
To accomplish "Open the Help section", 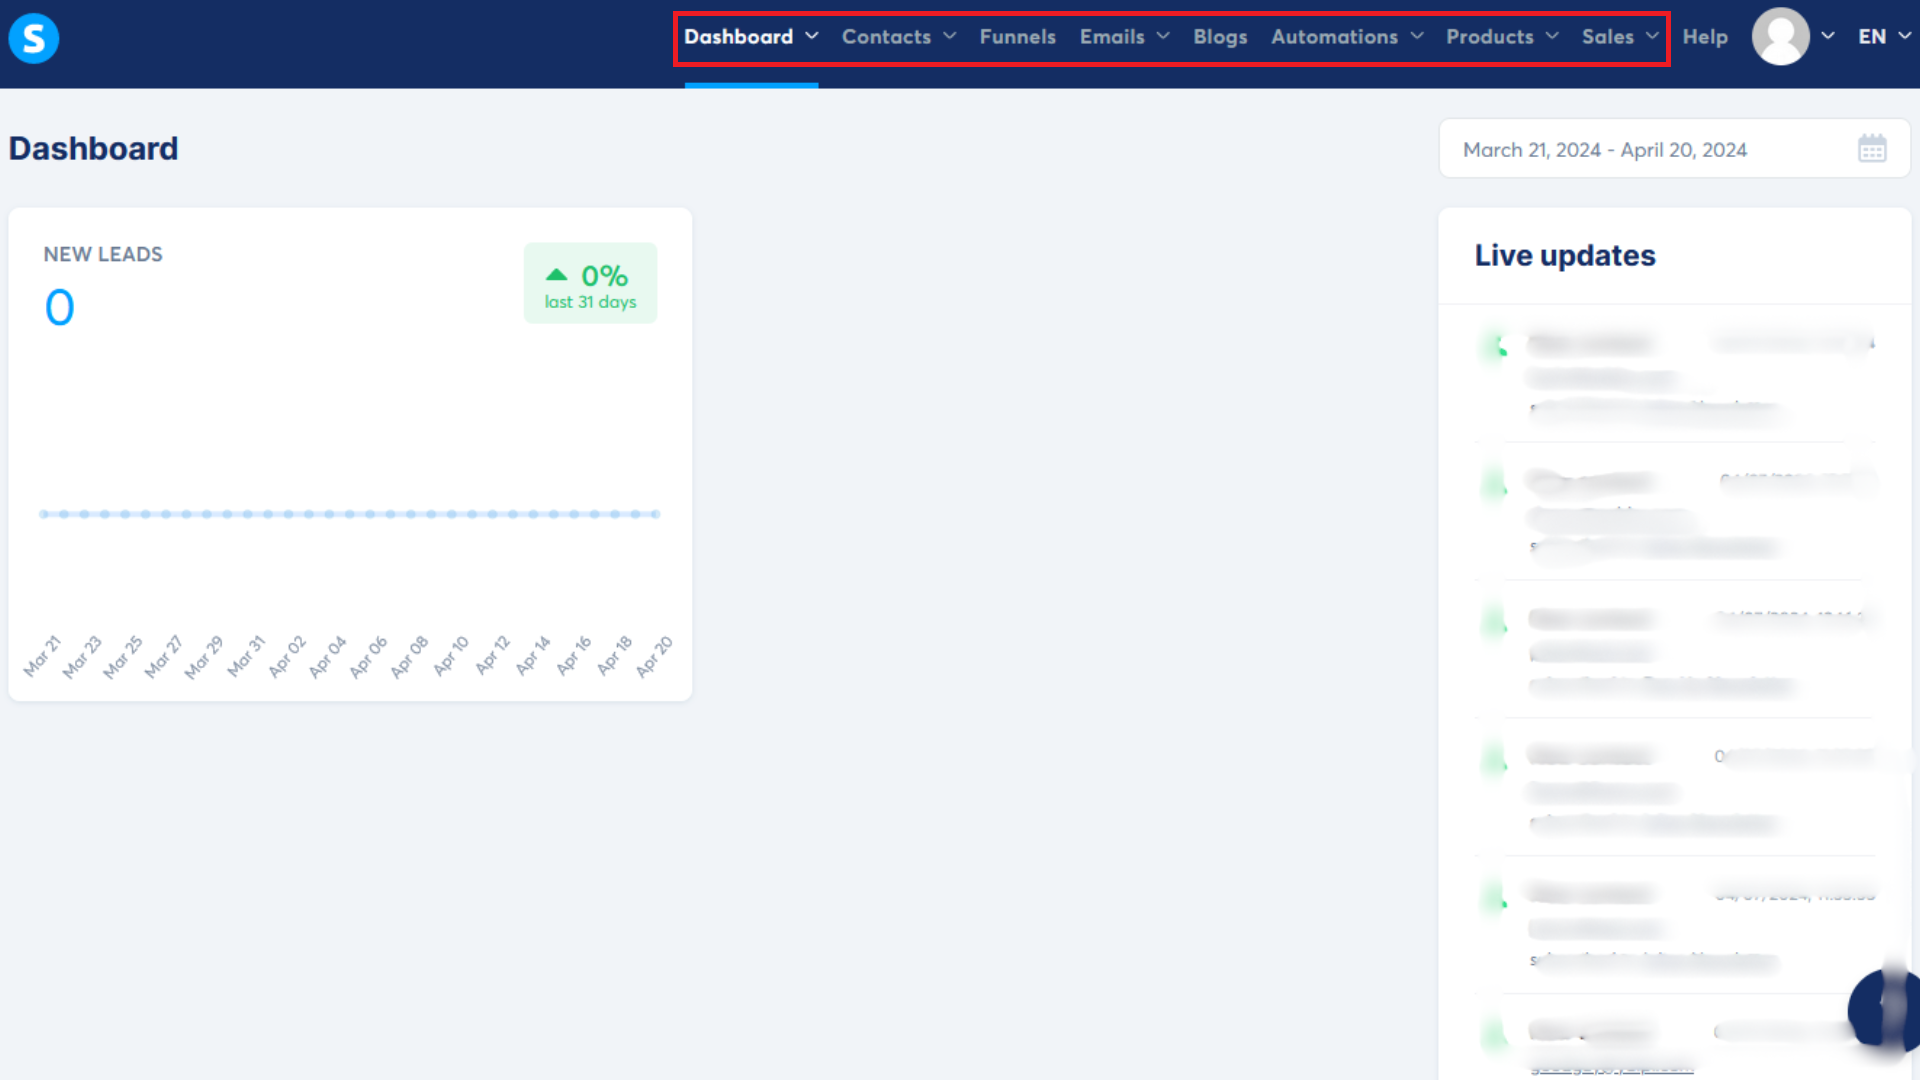I will (1706, 36).
